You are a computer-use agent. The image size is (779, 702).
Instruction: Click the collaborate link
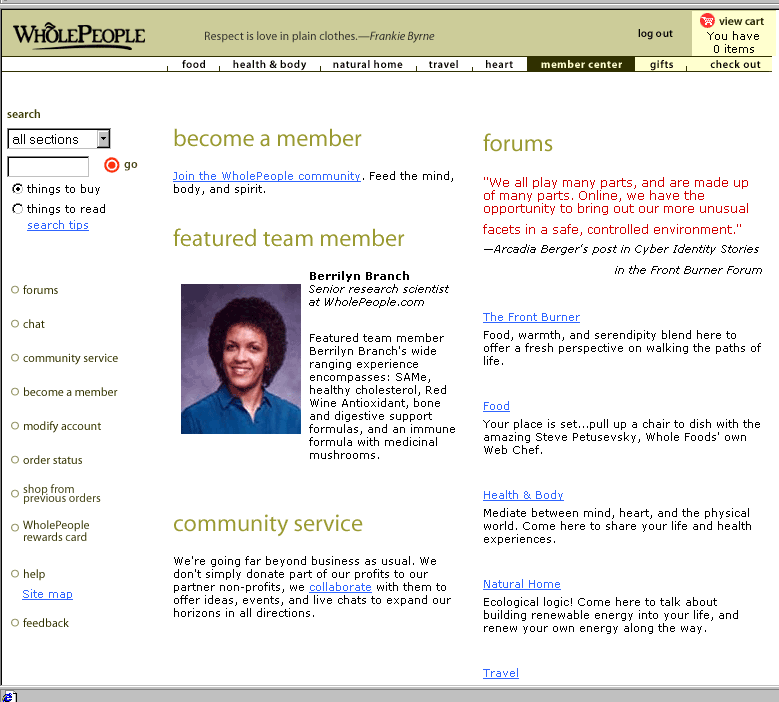point(340,587)
